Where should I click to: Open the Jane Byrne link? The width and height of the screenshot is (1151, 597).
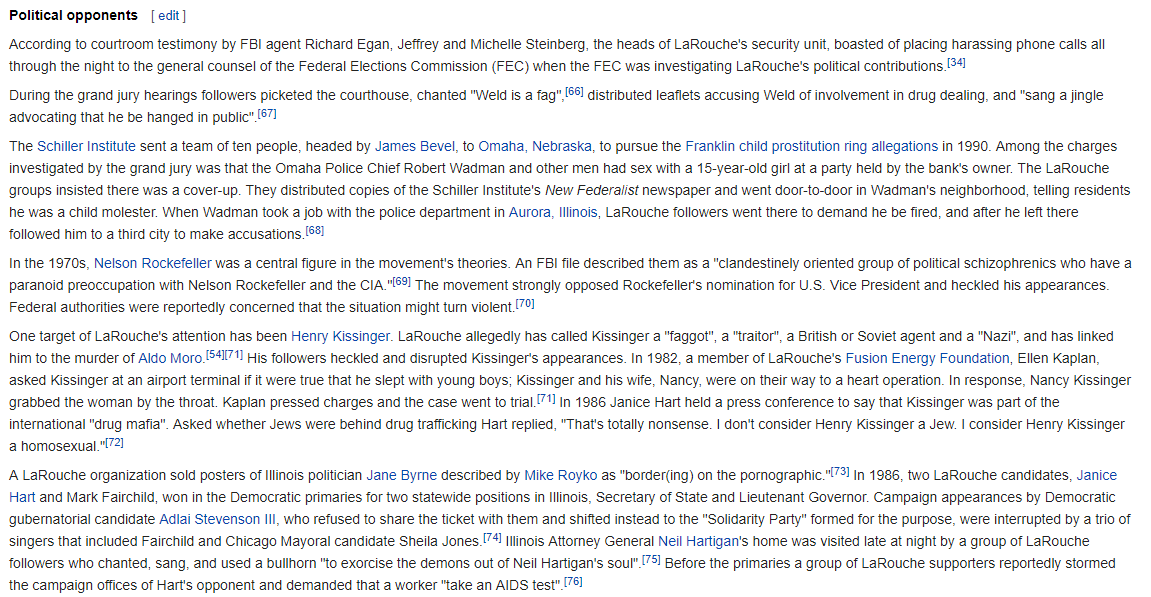click(x=402, y=475)
